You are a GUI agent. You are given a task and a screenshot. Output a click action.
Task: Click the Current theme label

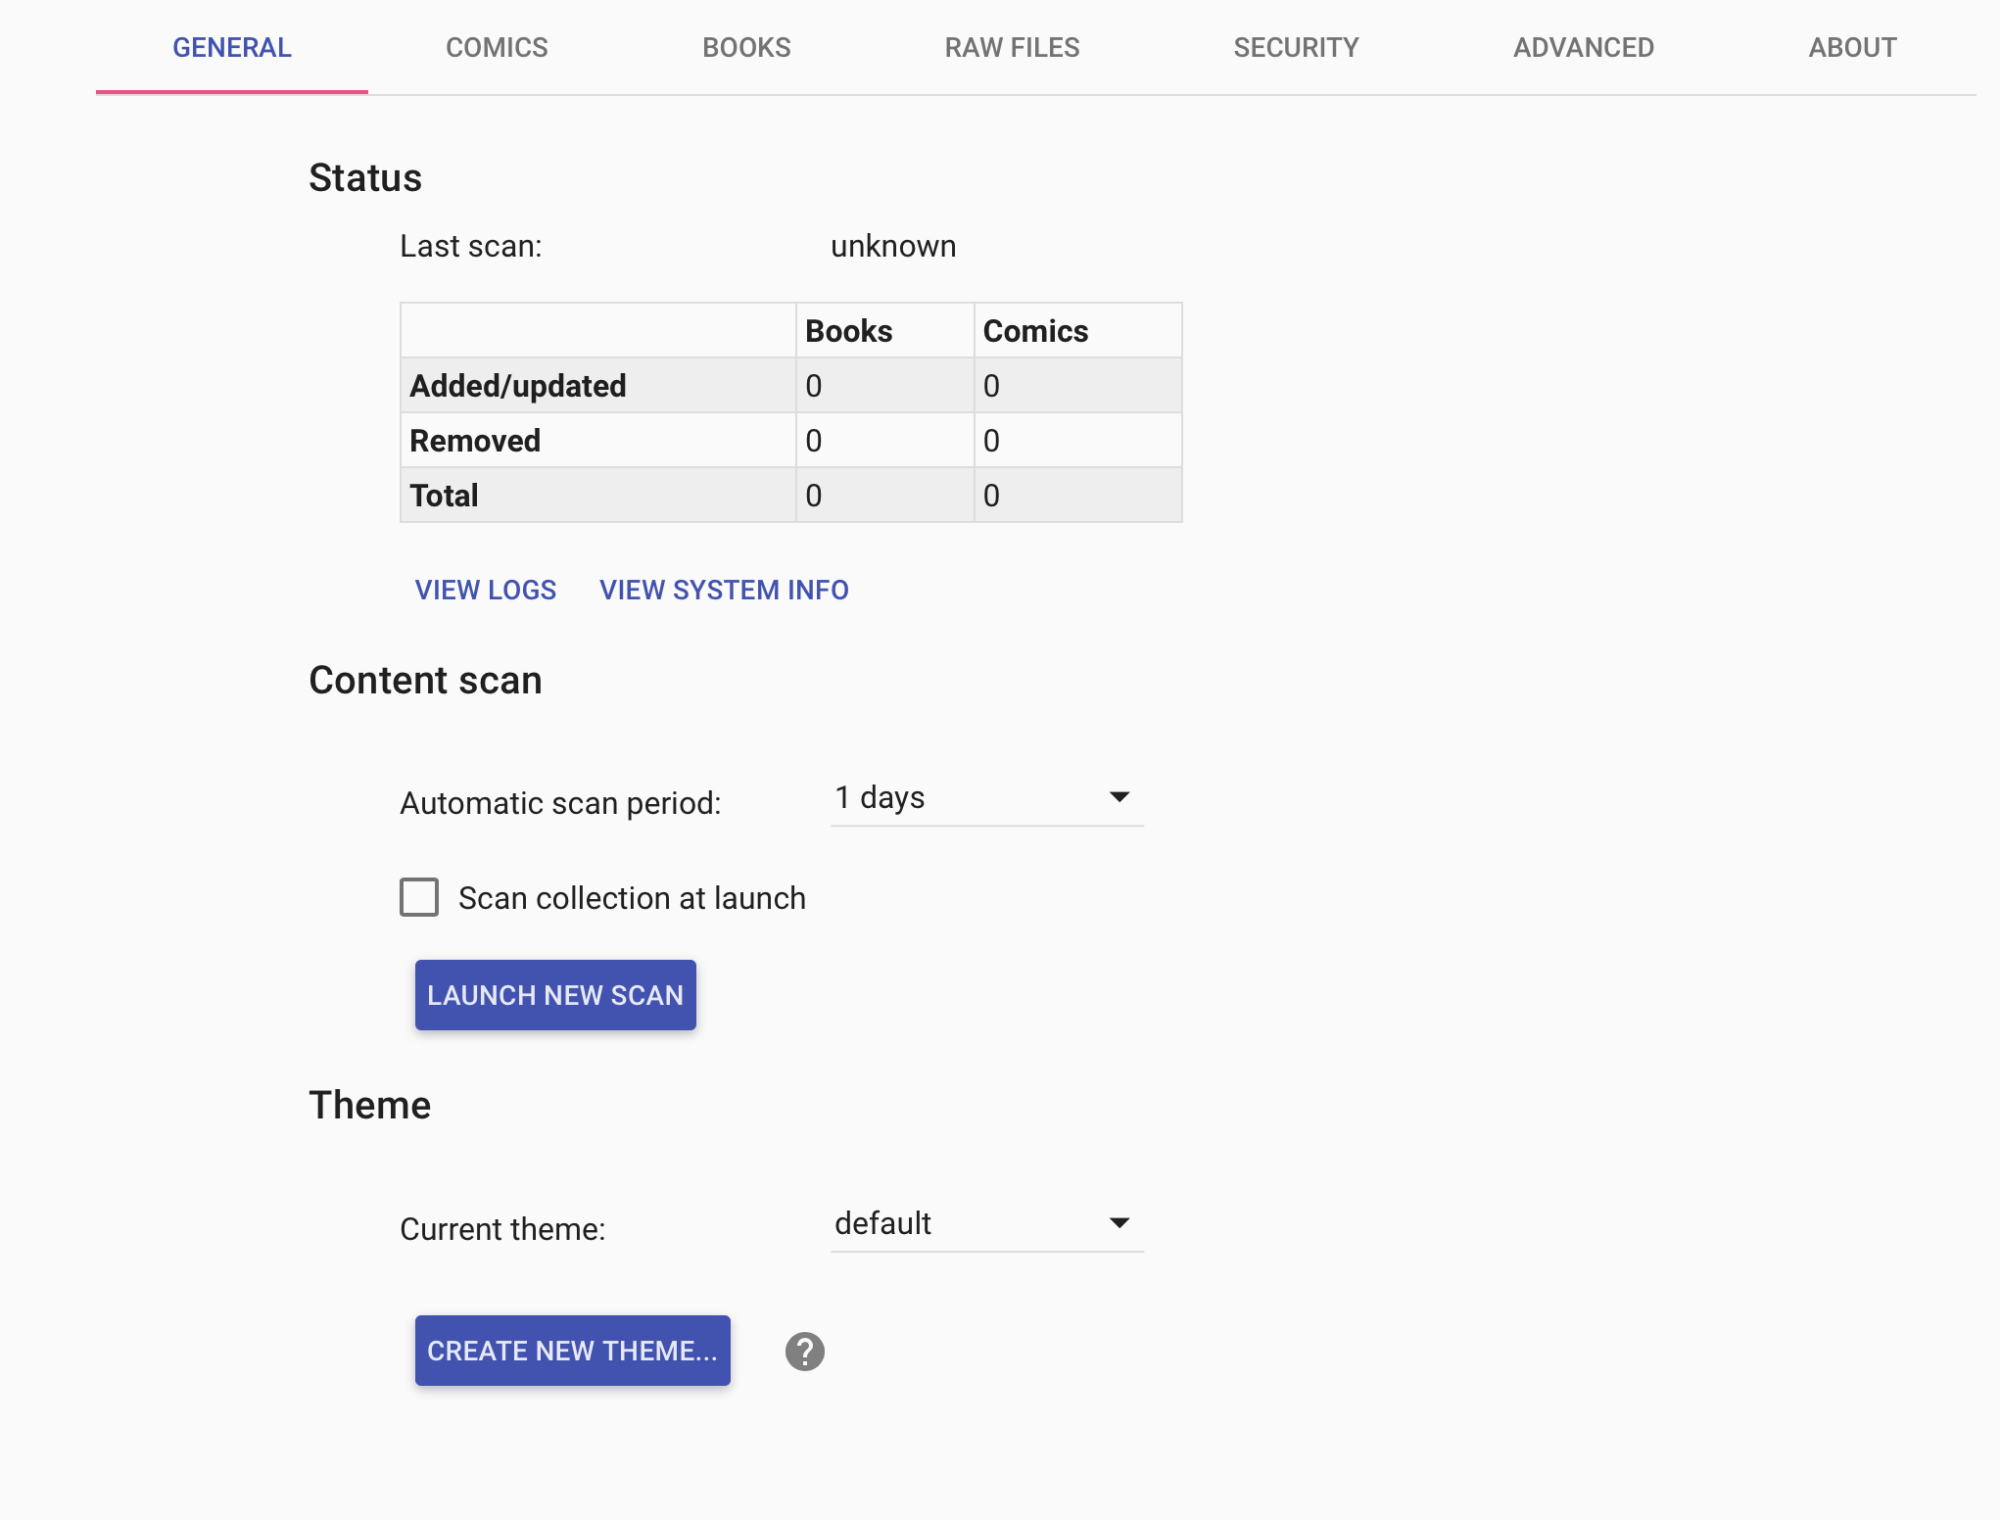502,1229
